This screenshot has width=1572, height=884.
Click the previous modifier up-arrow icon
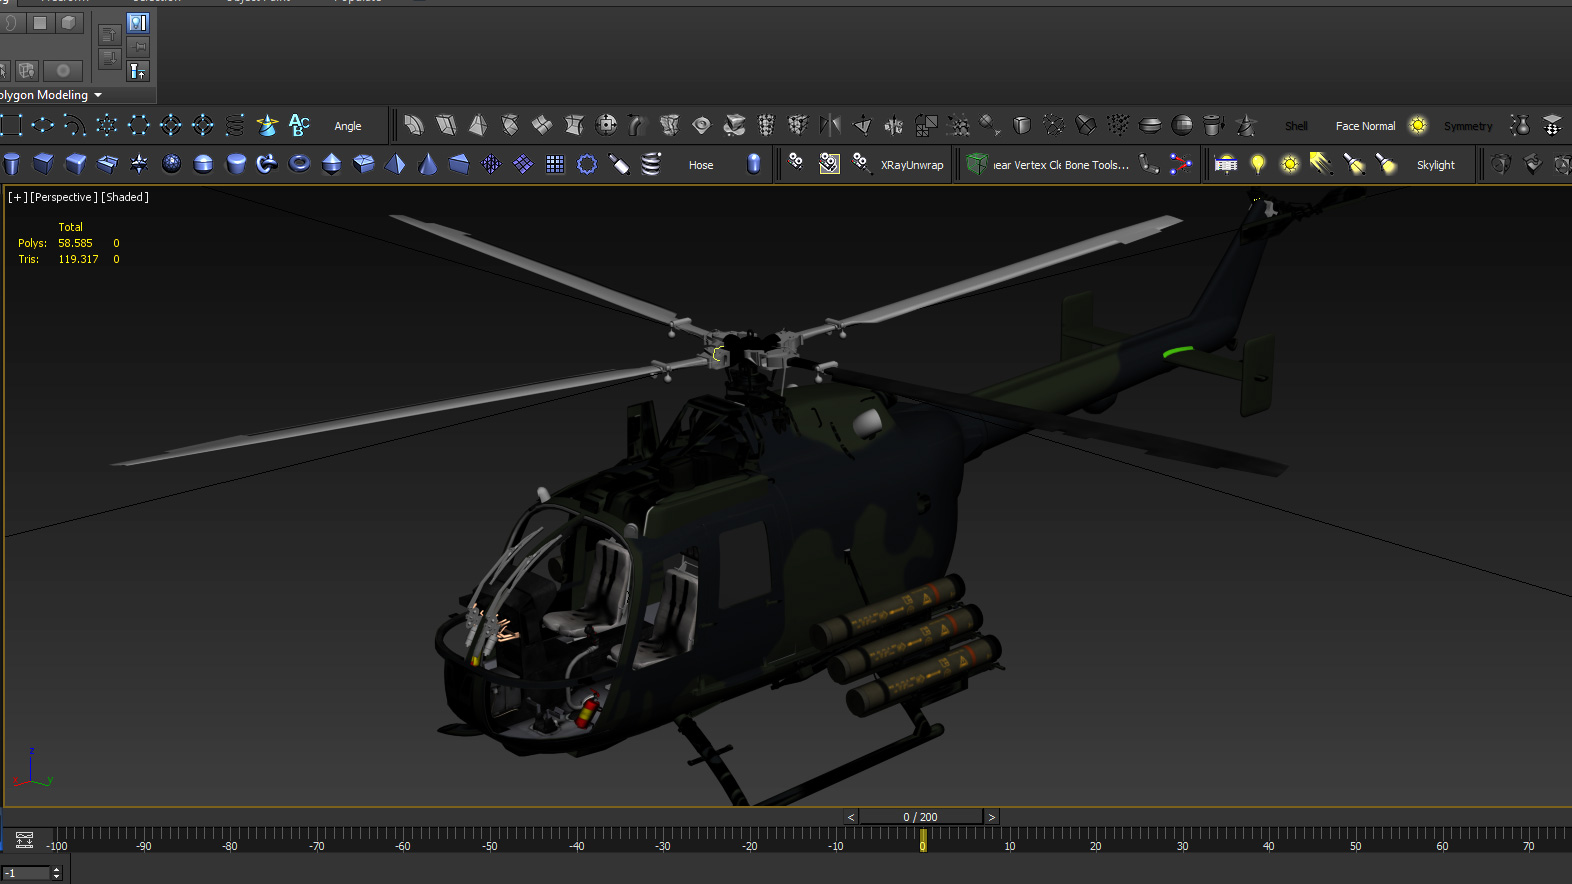(x=110, y=35)
